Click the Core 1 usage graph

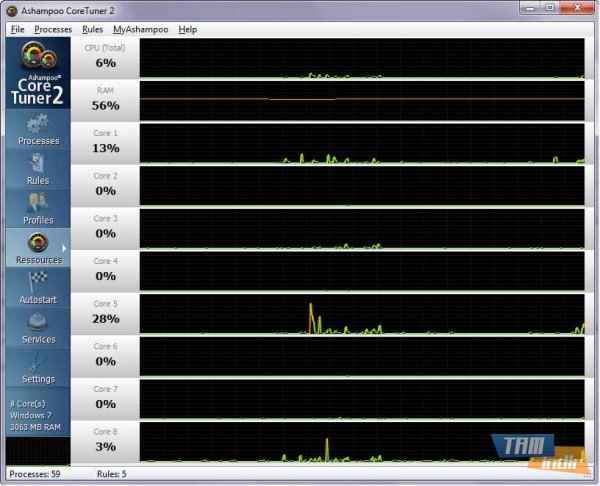(362, 144)
